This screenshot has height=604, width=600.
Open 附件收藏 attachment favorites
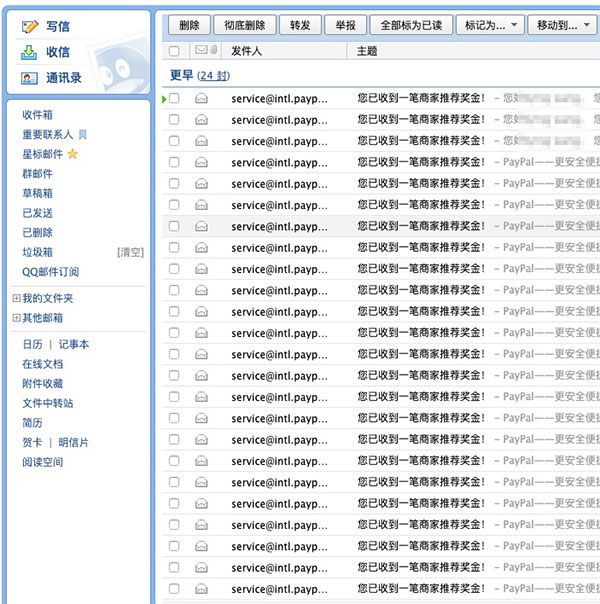click(42, 384)
